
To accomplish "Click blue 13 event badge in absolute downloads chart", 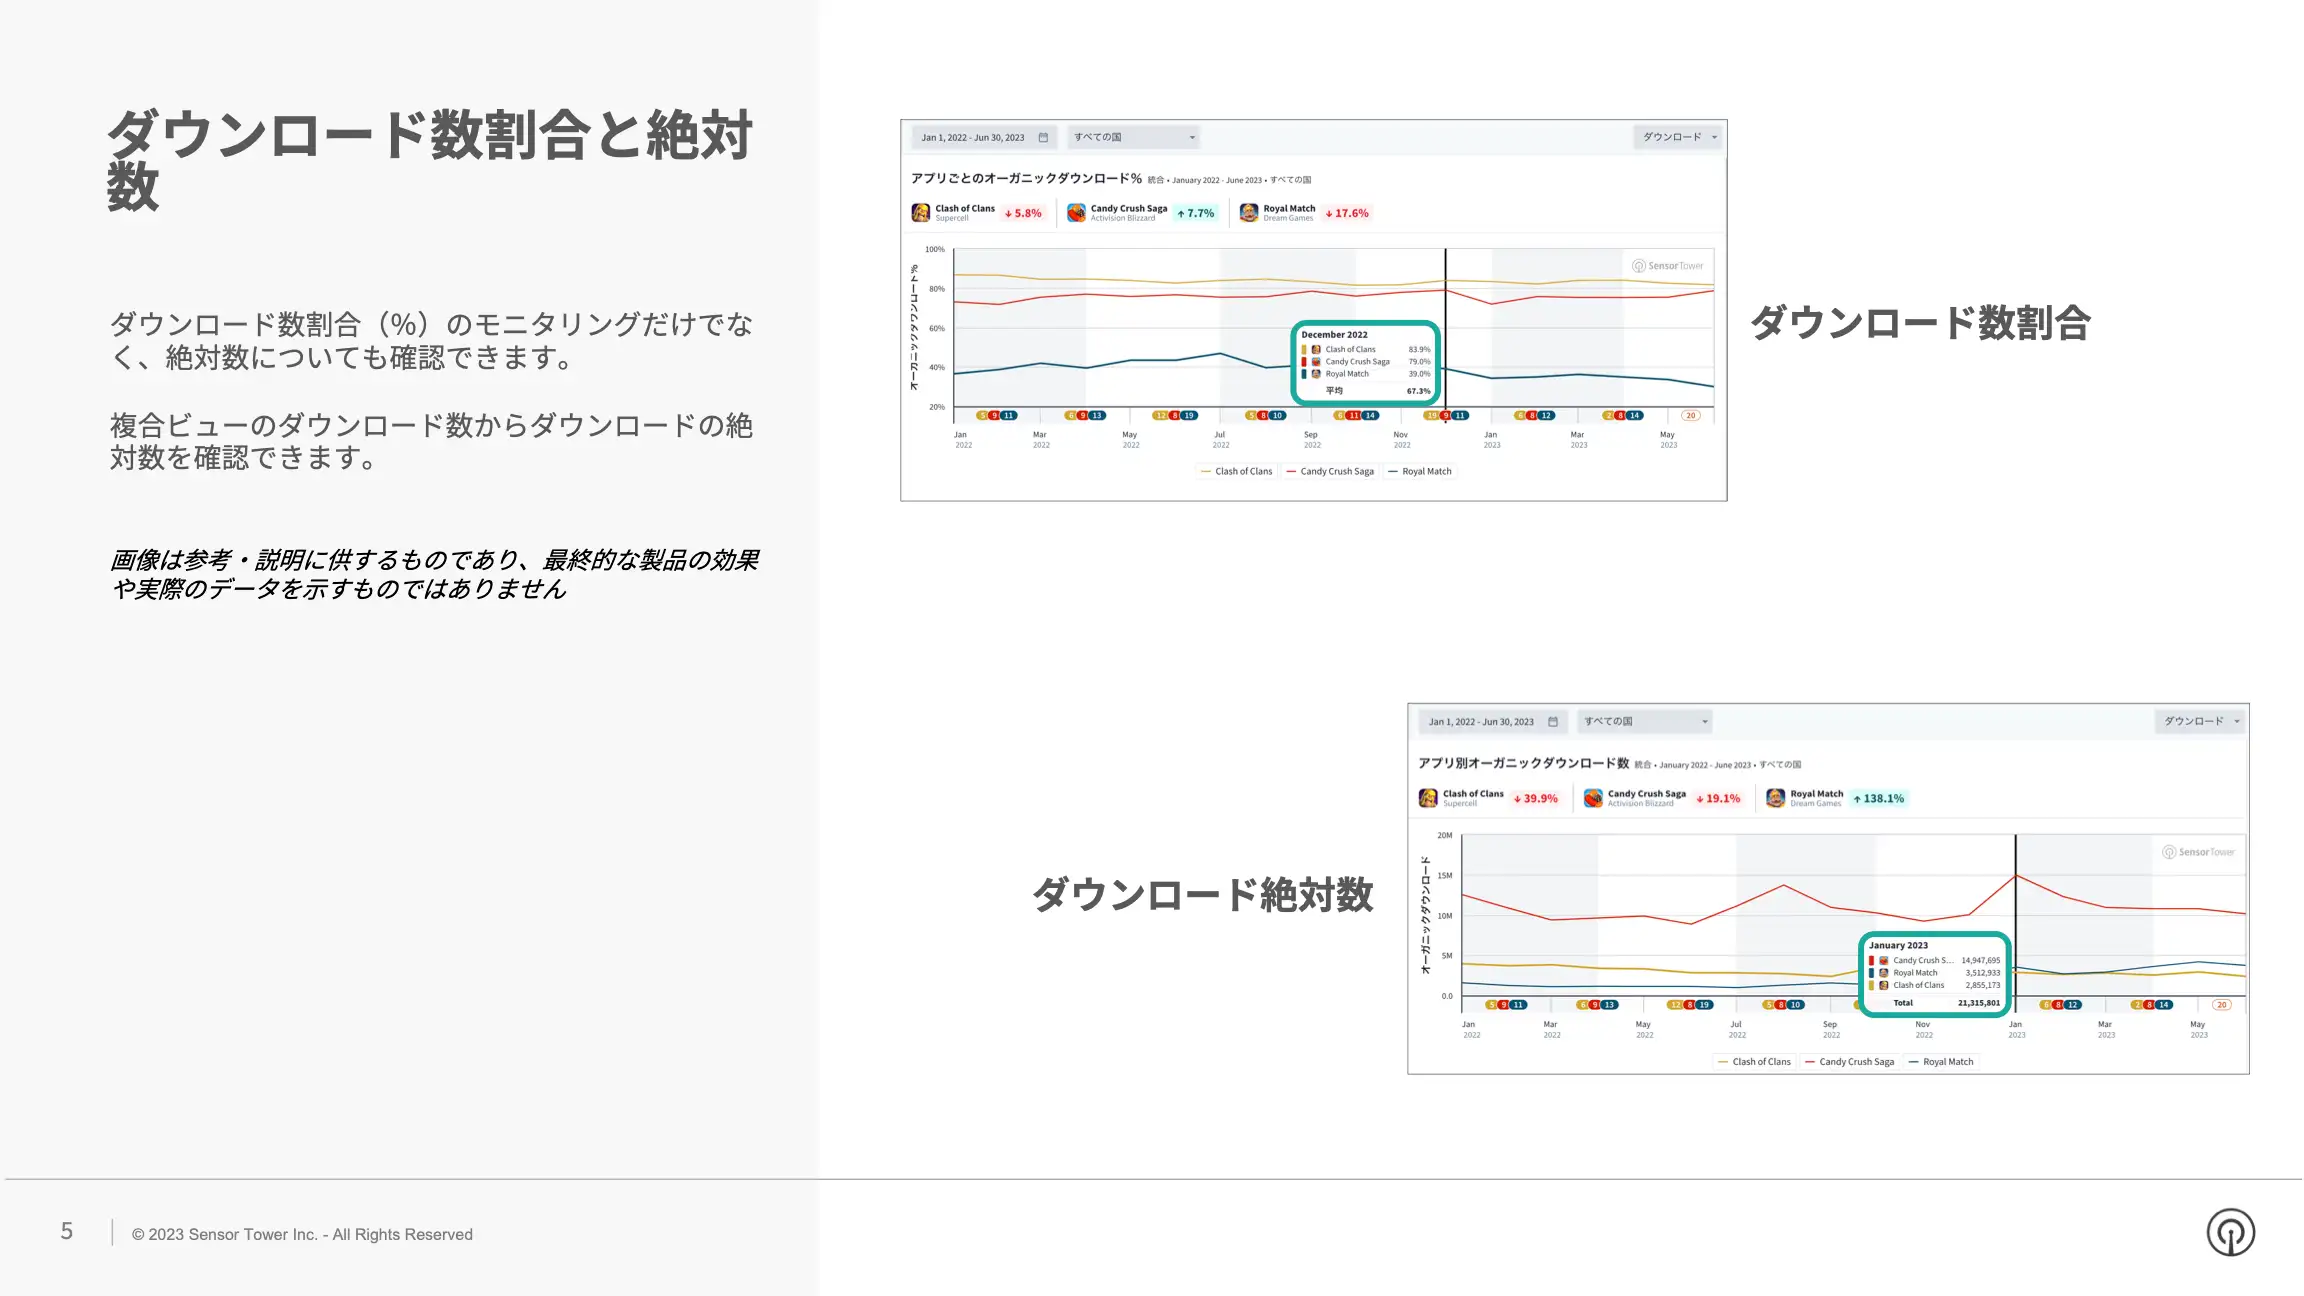I will tap(1609, 1005).
